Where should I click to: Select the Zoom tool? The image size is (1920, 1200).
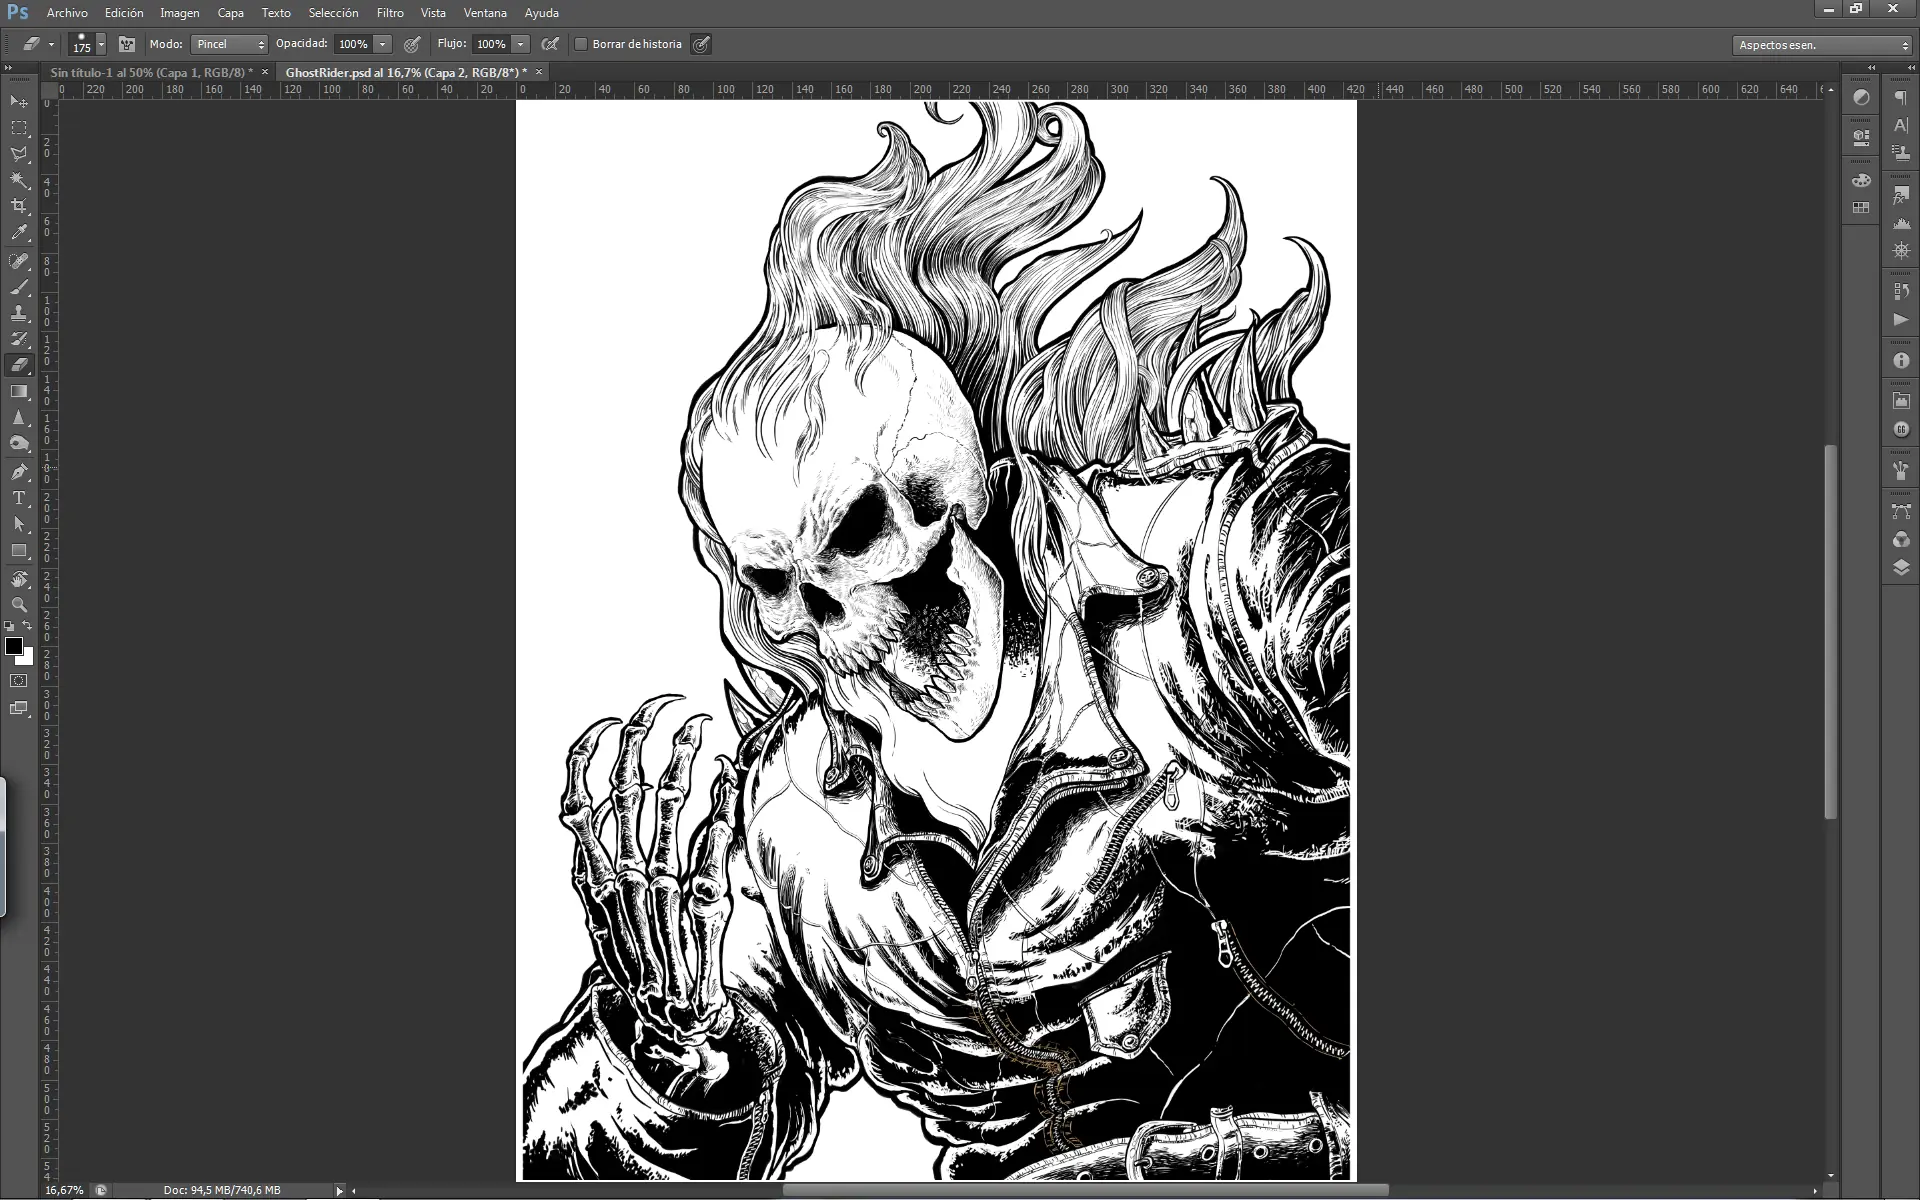coord(19,605)
